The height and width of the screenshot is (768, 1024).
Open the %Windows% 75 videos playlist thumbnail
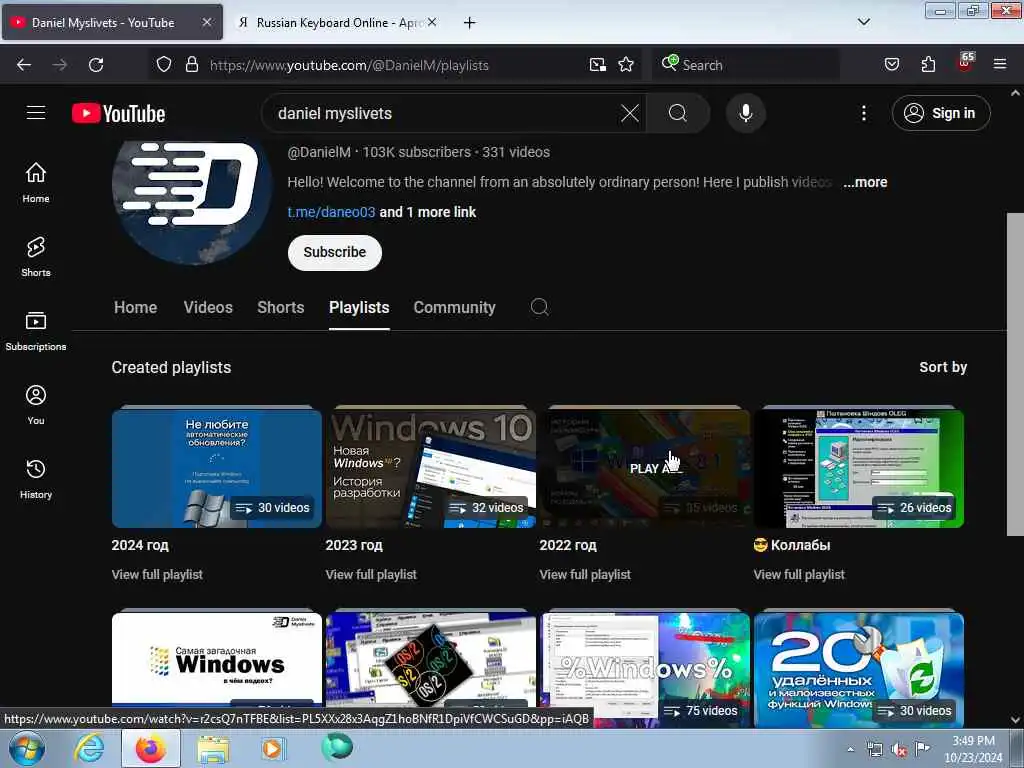coord(645,669)
